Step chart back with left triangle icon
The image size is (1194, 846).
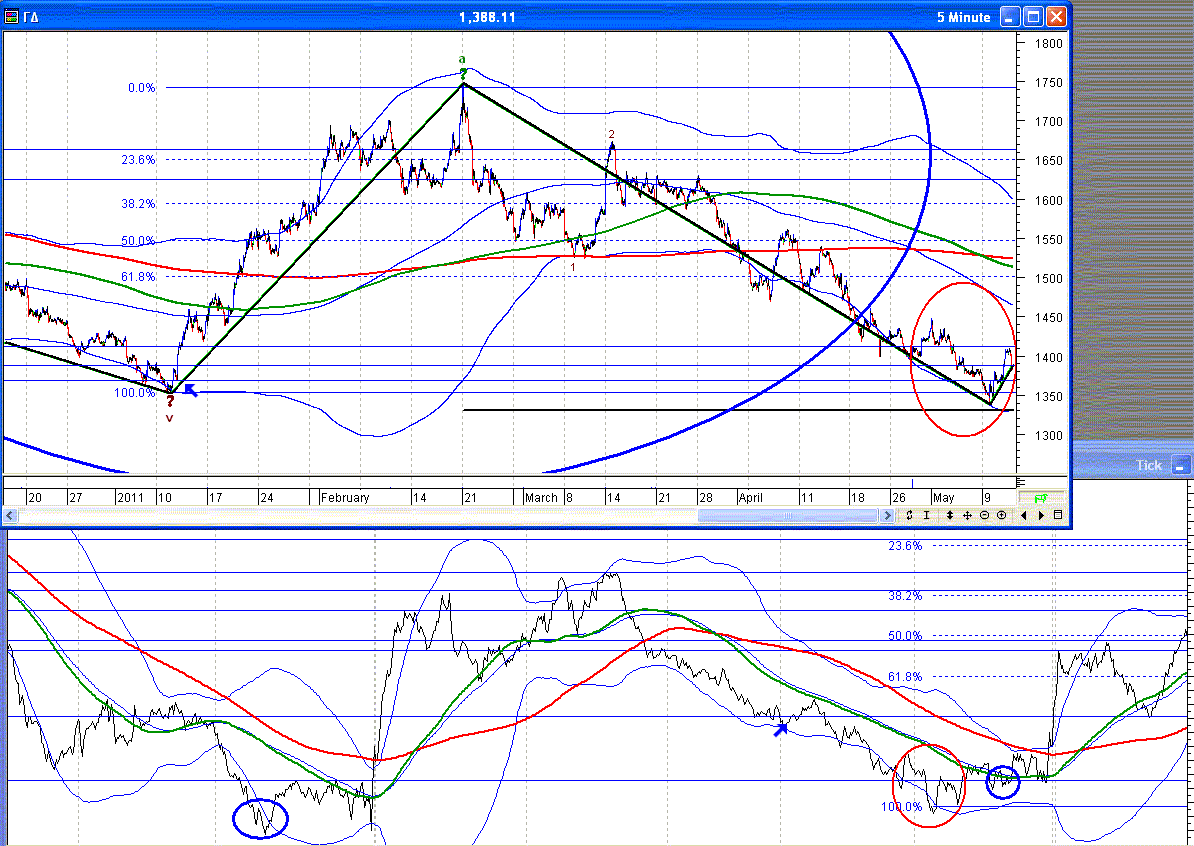(x=1024, y=515)
